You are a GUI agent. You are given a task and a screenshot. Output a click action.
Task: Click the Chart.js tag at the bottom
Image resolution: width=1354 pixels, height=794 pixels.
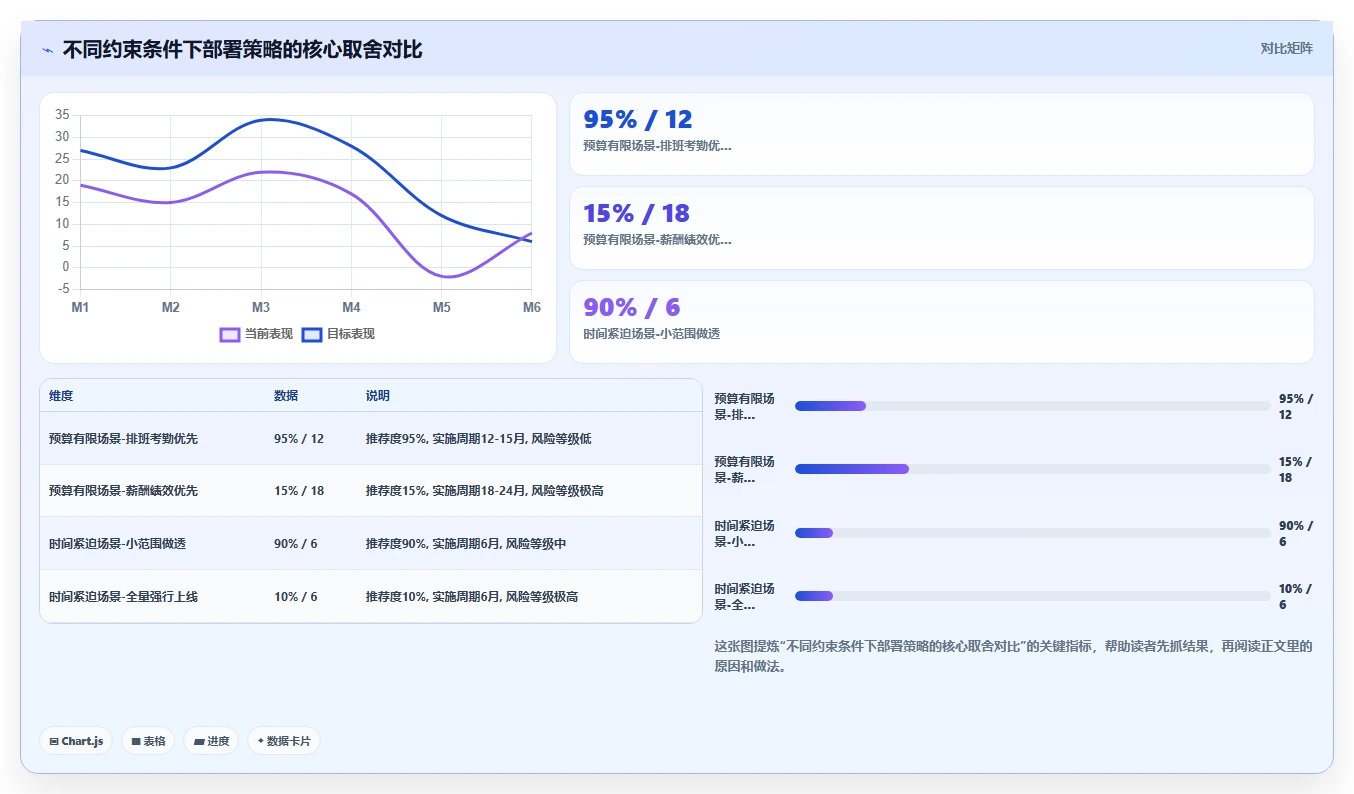[x=77, y=741]
